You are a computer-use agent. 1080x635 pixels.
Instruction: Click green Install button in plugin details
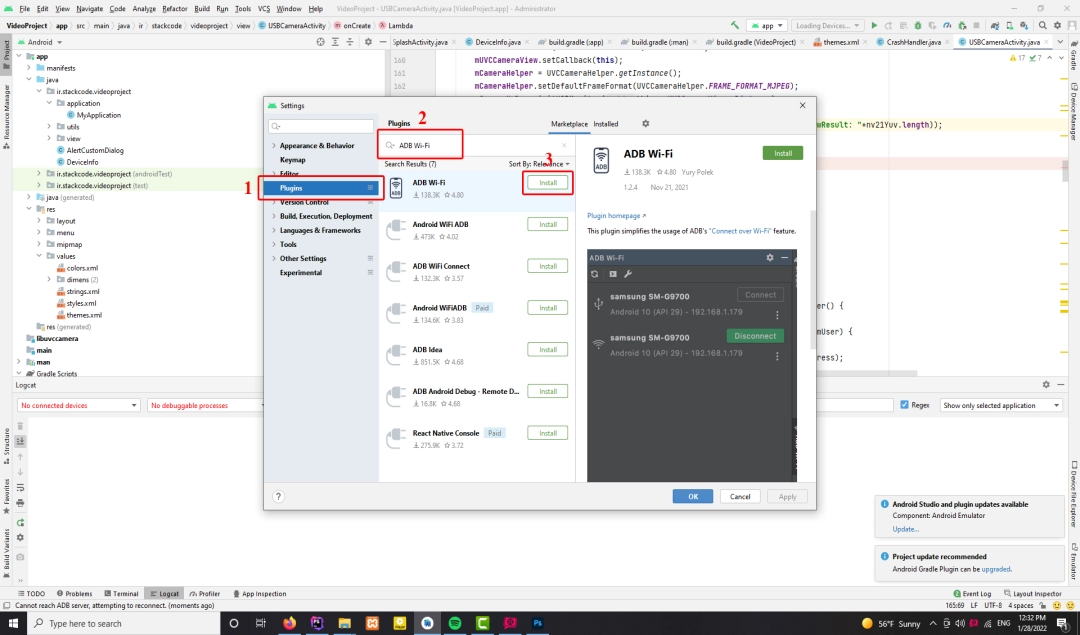[x=782, y=154]
